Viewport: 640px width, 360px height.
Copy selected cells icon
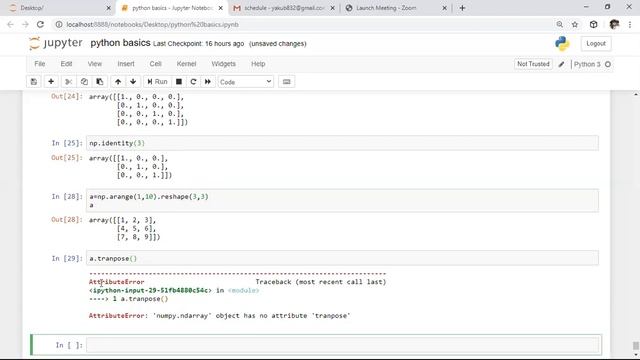point(84,82)
